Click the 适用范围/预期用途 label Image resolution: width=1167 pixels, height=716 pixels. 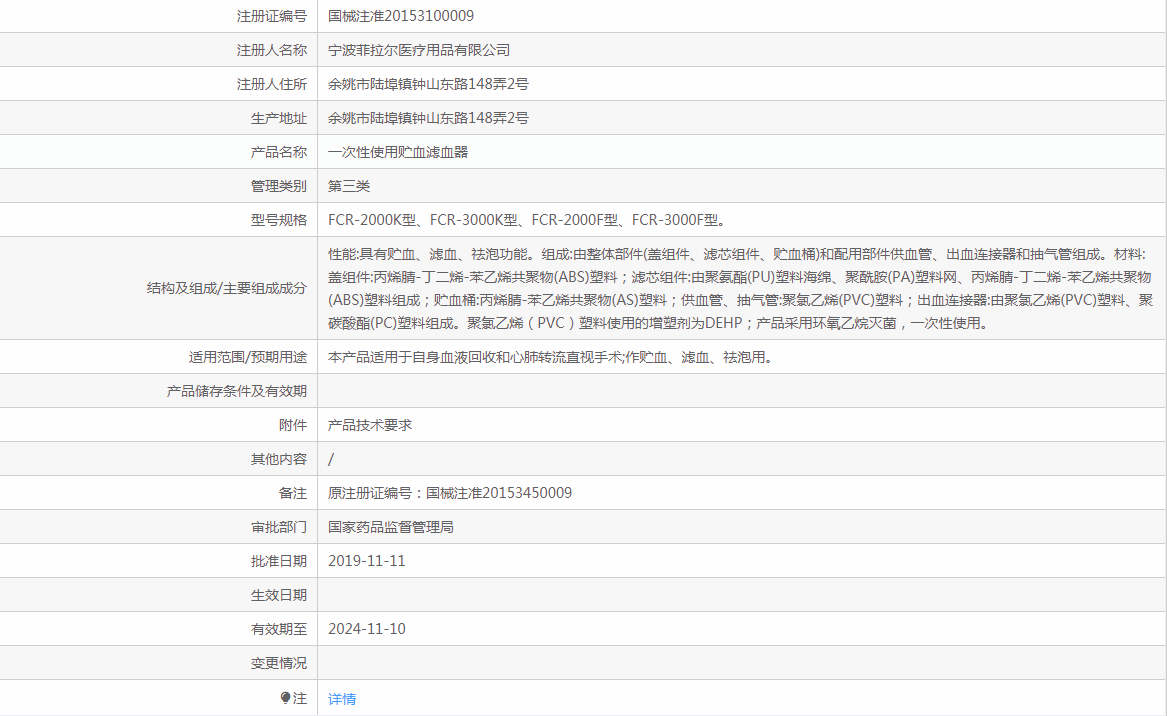[247, 357]
